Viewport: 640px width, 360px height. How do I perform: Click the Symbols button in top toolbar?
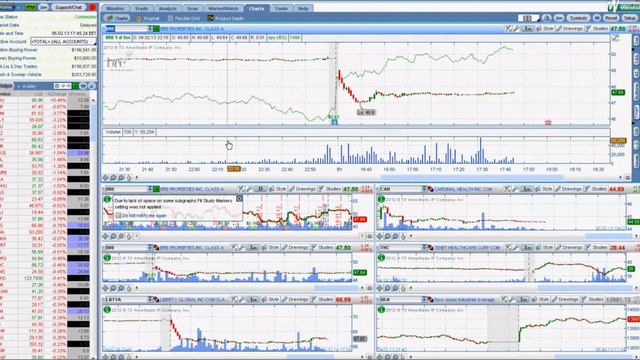(578, 18)
